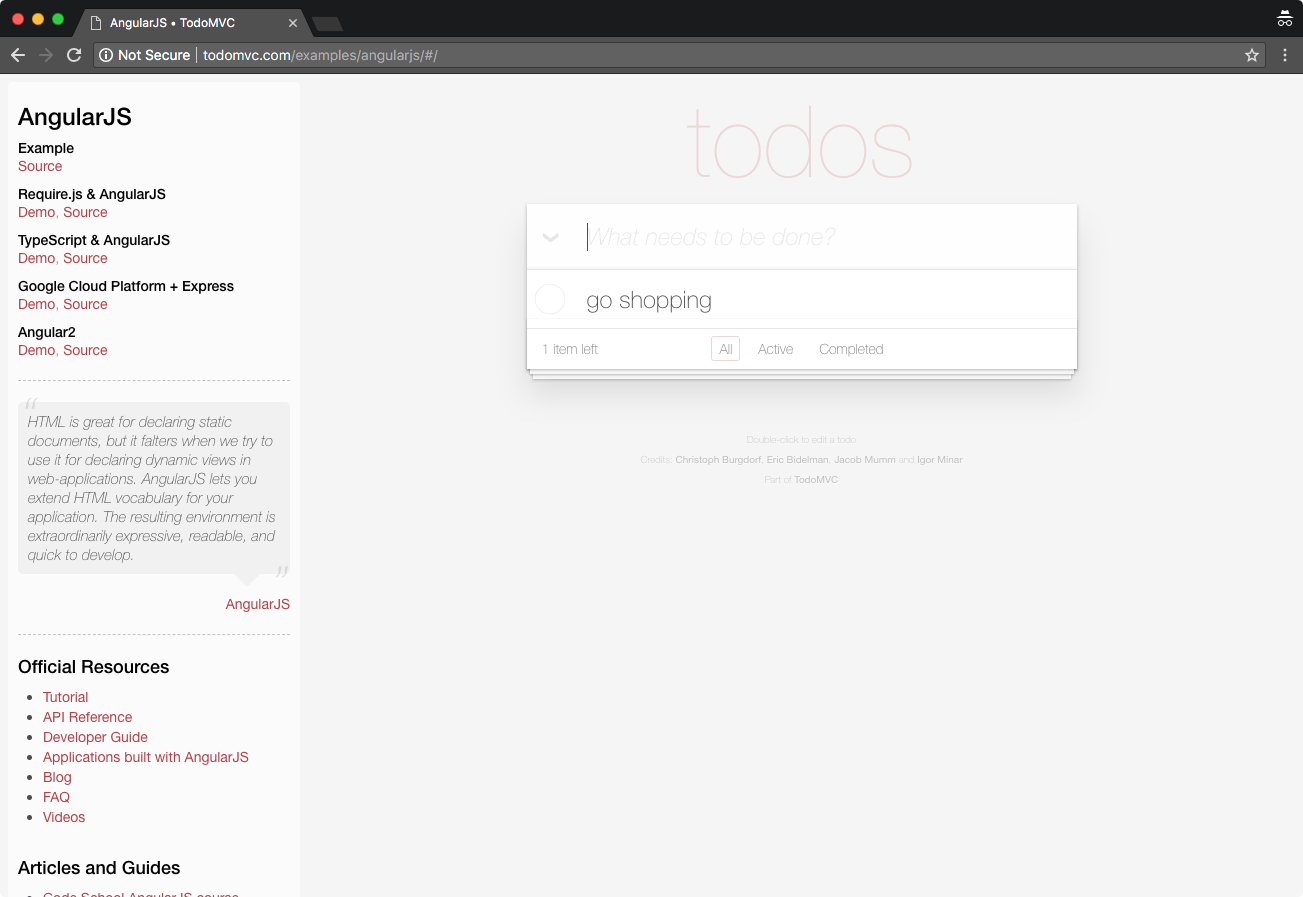Click the '1 item left' counter text
The height and width of the screenshot is (897, 1303).
[x=570, y=349]
